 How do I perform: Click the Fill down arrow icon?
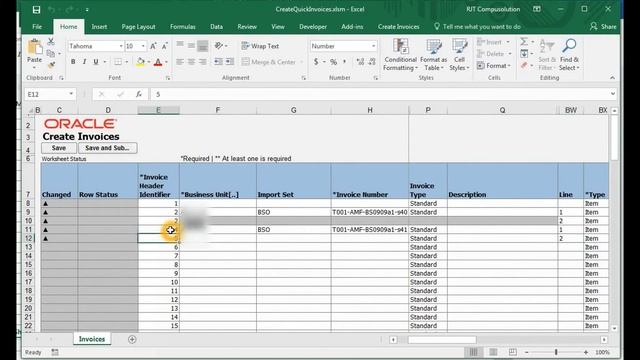[x=524, y=53]
